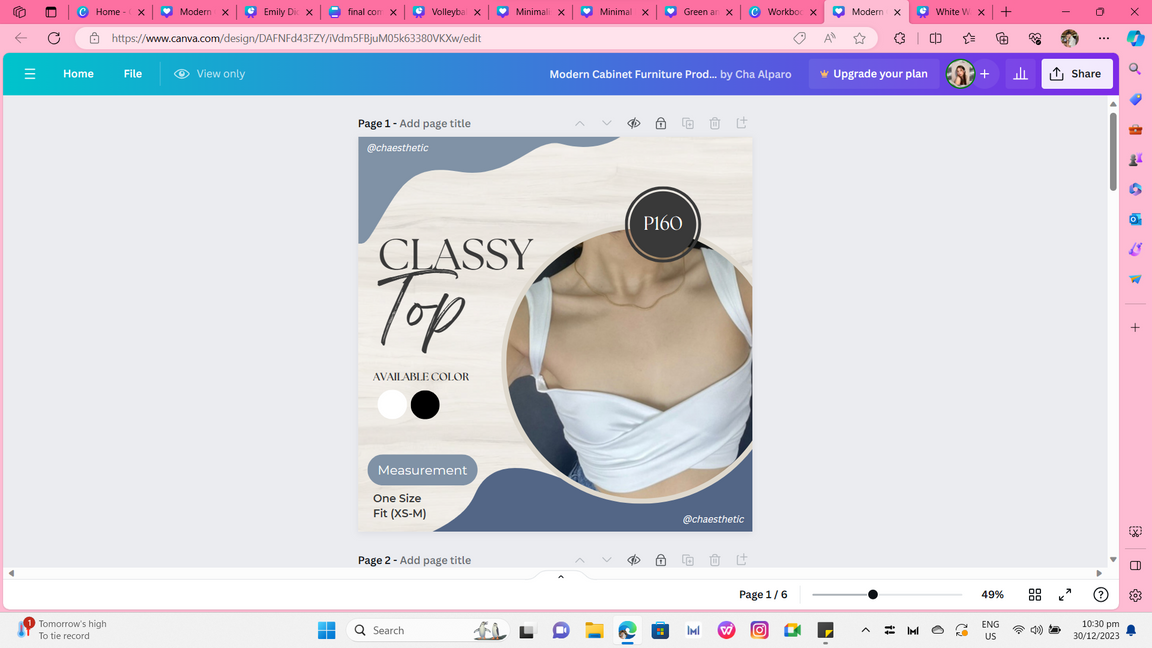Enter fullscreen presentation mode
The height and width of the screenshot is (648, 1152).
pos(1065,594)
